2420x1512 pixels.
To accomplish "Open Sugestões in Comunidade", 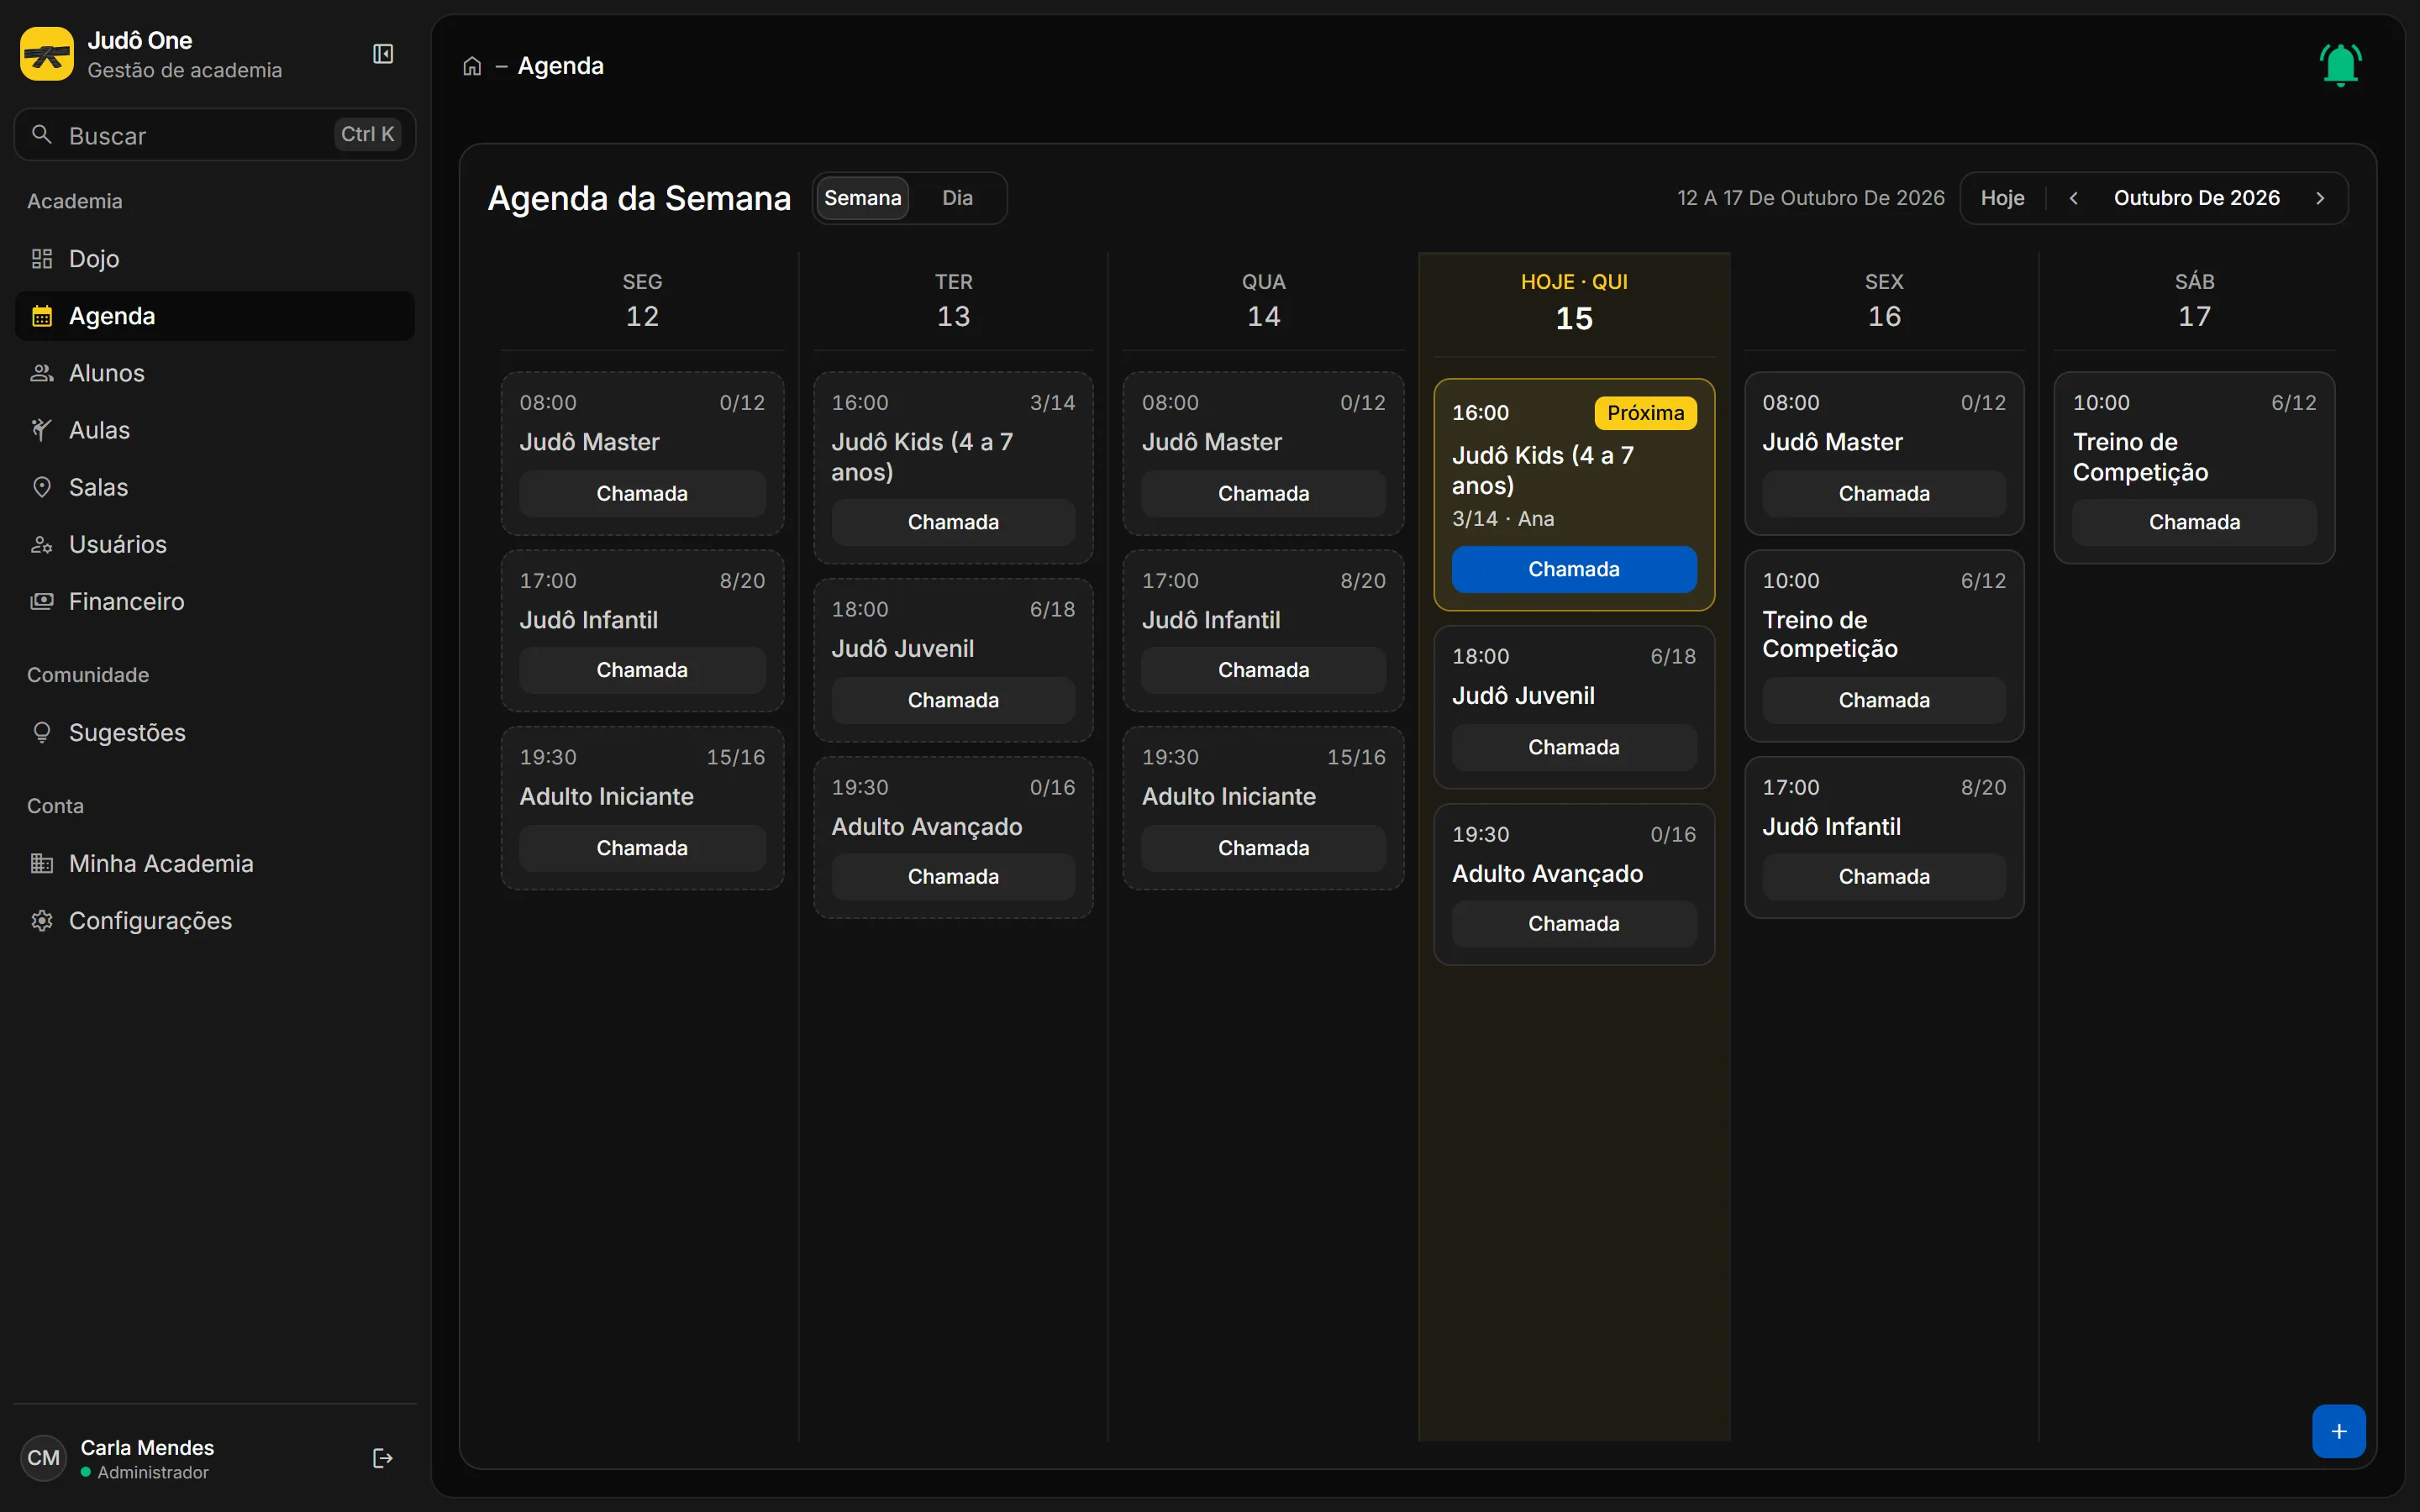I will 215,733.
